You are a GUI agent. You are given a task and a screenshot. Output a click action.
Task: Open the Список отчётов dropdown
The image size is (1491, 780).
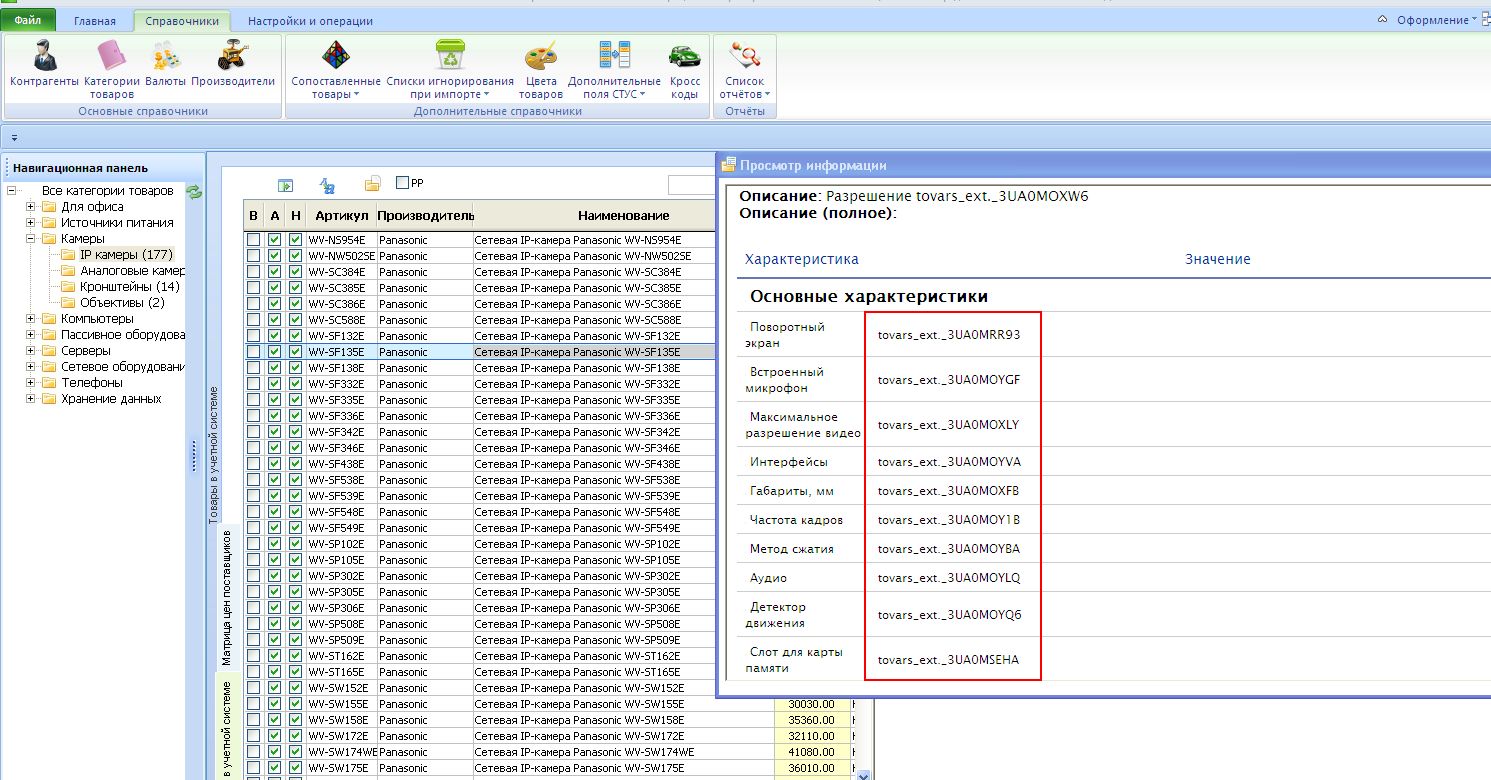pyautogui.click(x=744, y=68)
